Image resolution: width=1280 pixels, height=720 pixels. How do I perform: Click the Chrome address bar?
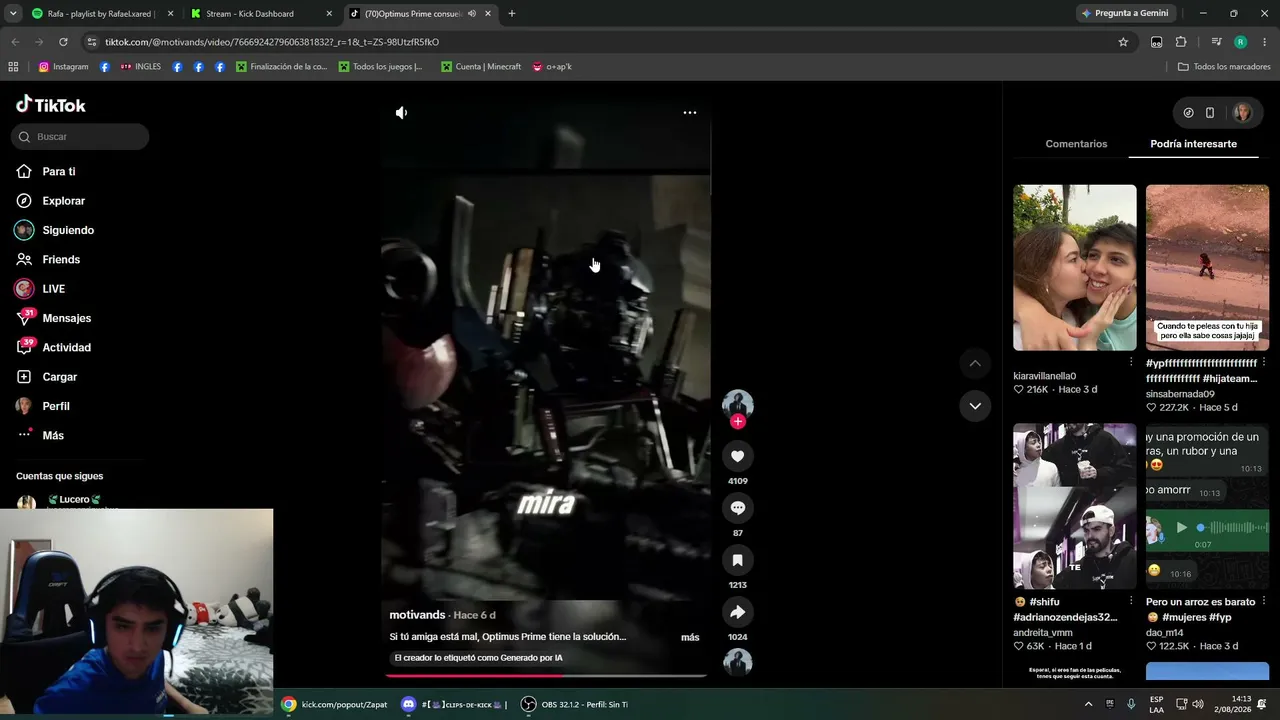[x=600, y=42]
